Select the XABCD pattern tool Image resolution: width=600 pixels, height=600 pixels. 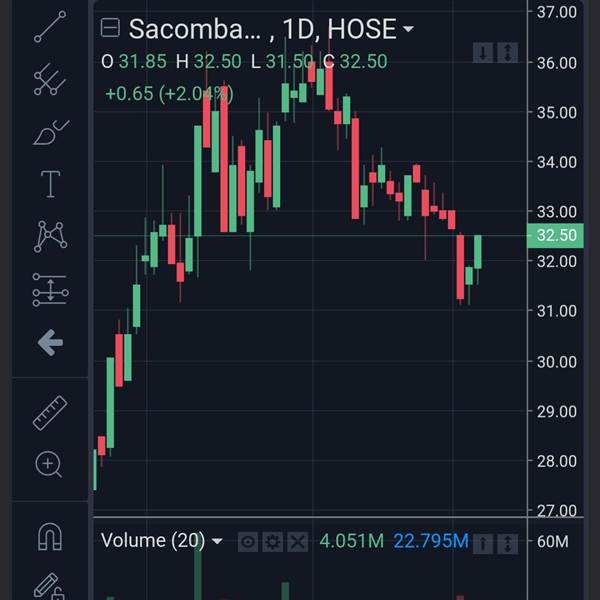coord(50,236)
